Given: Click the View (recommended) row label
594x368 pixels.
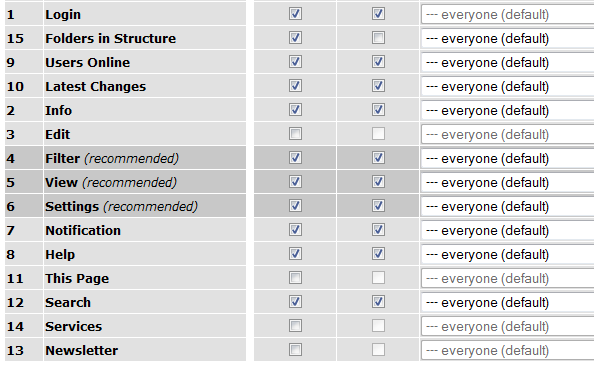Looking at the screenshot, I should (x=111, y=183).
